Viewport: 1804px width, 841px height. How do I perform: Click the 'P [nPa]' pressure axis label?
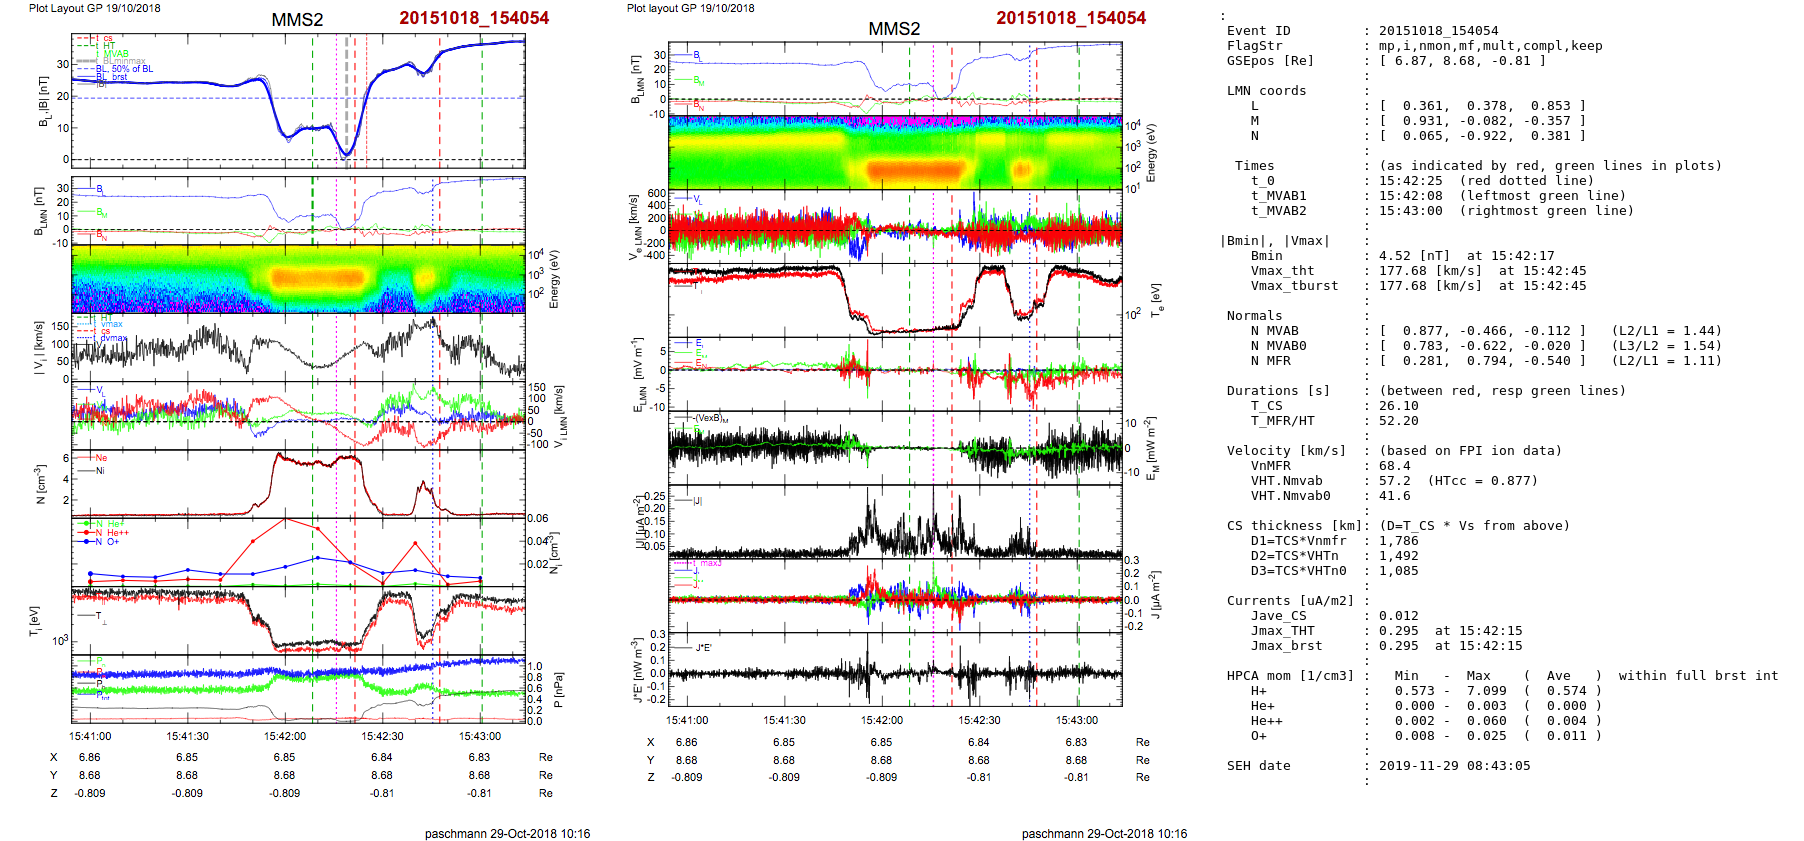(559, 690)
